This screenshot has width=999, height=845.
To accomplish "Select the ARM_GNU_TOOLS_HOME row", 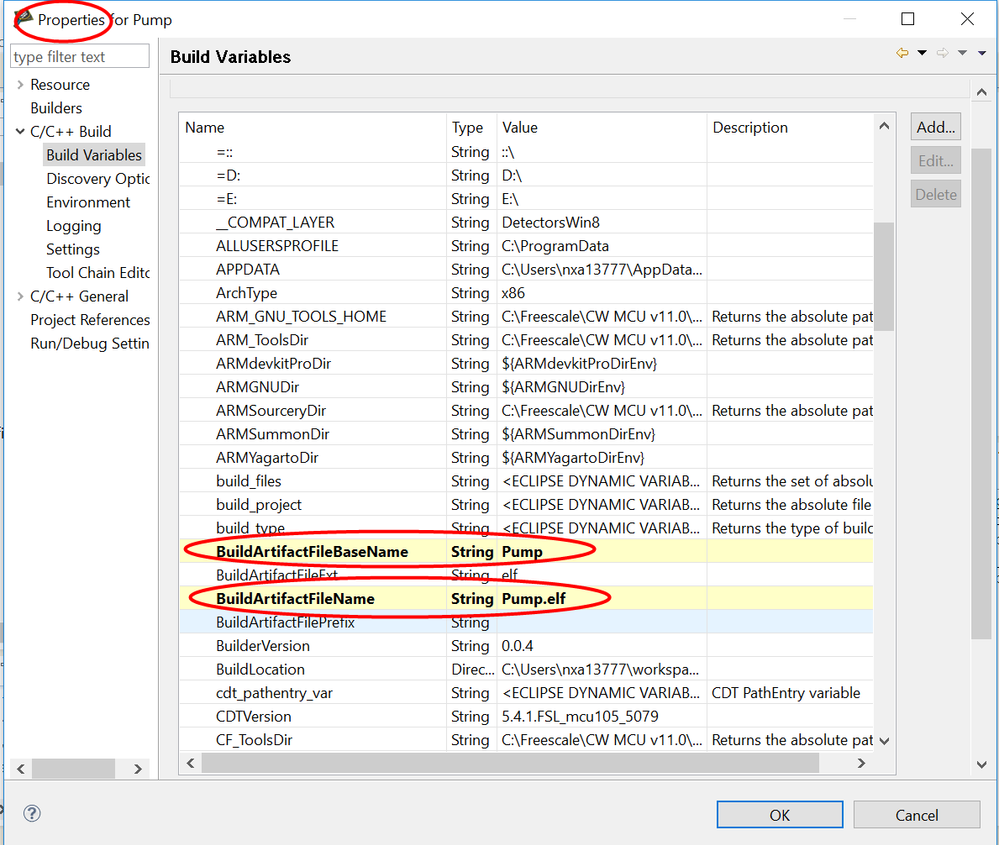I will 526,316.
